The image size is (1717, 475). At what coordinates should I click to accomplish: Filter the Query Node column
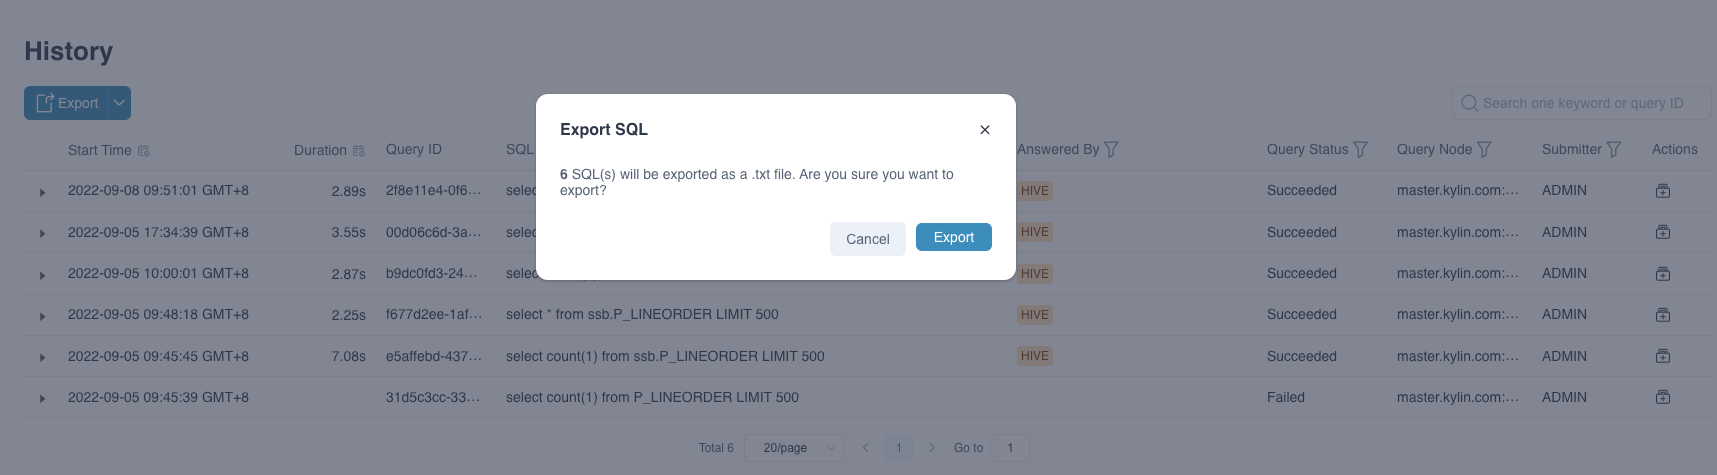(1484, 150)
